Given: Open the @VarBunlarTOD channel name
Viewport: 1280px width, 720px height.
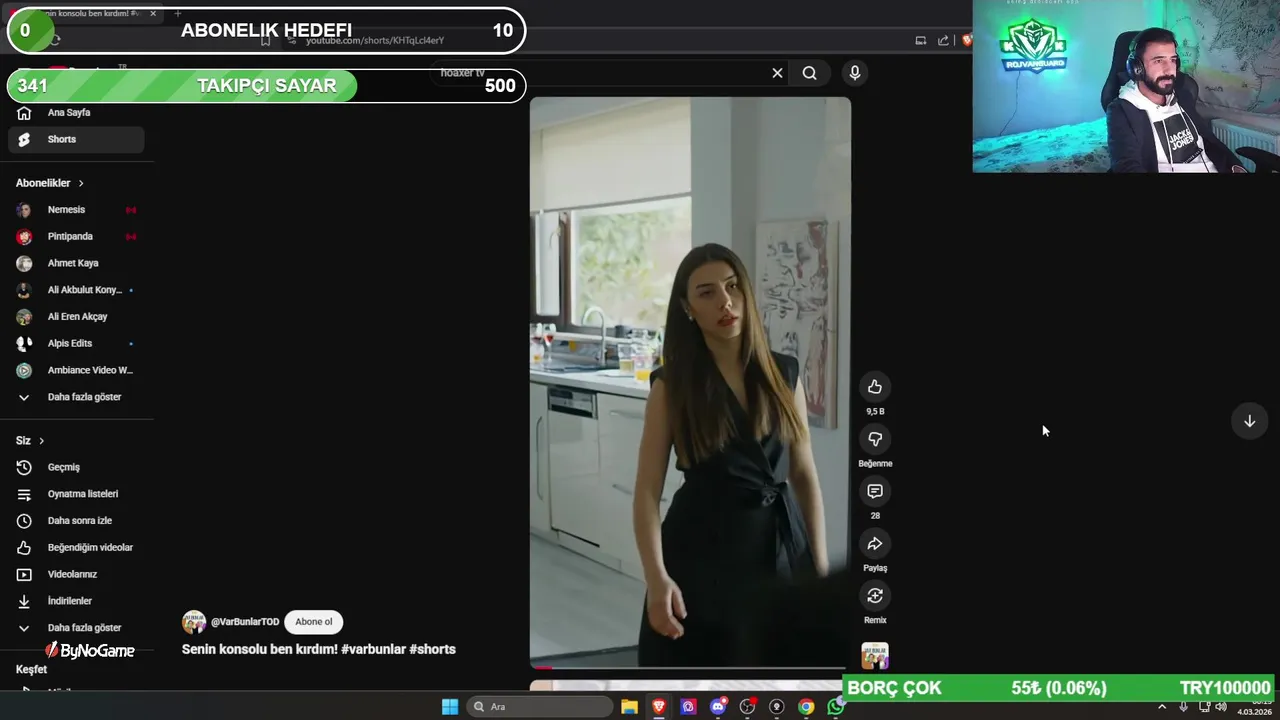Looking at the screenshot, I should (245, 622).
